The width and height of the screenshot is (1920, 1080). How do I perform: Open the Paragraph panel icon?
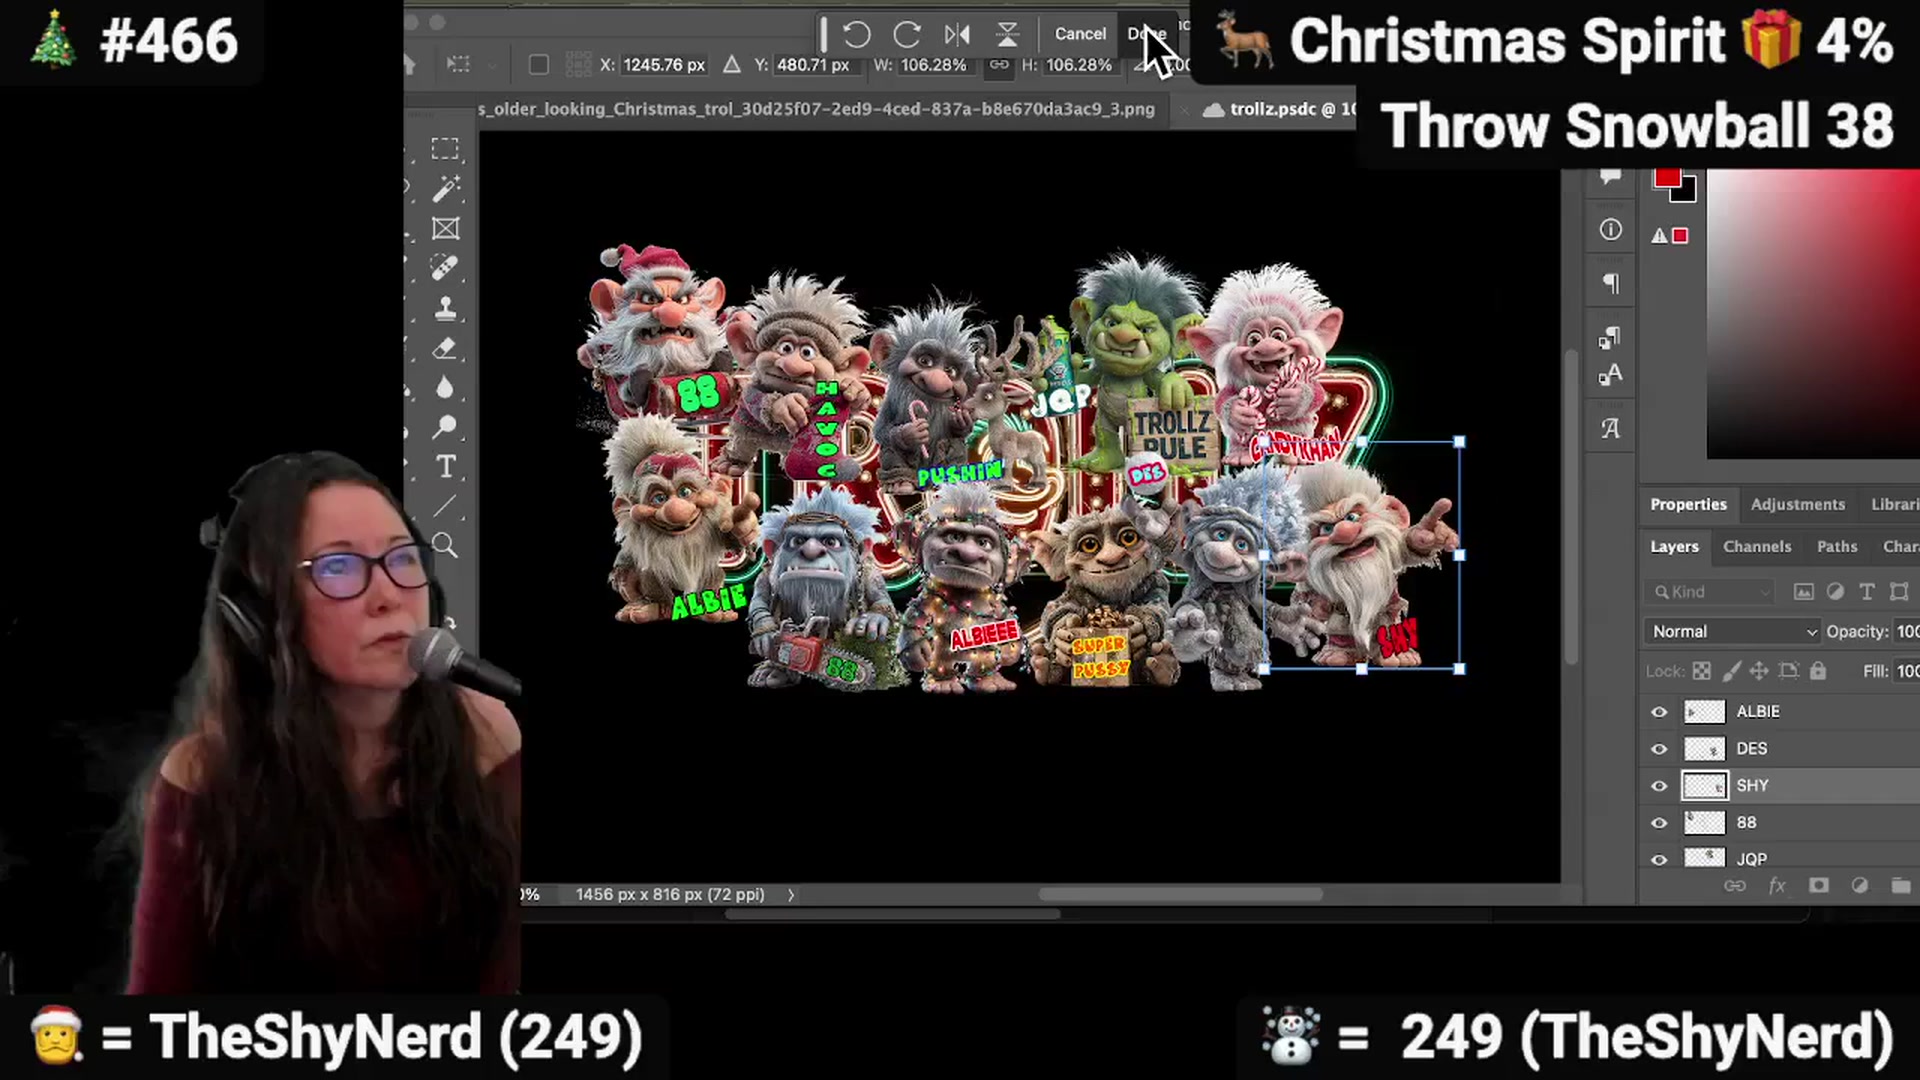click(x=1610, y=284)
